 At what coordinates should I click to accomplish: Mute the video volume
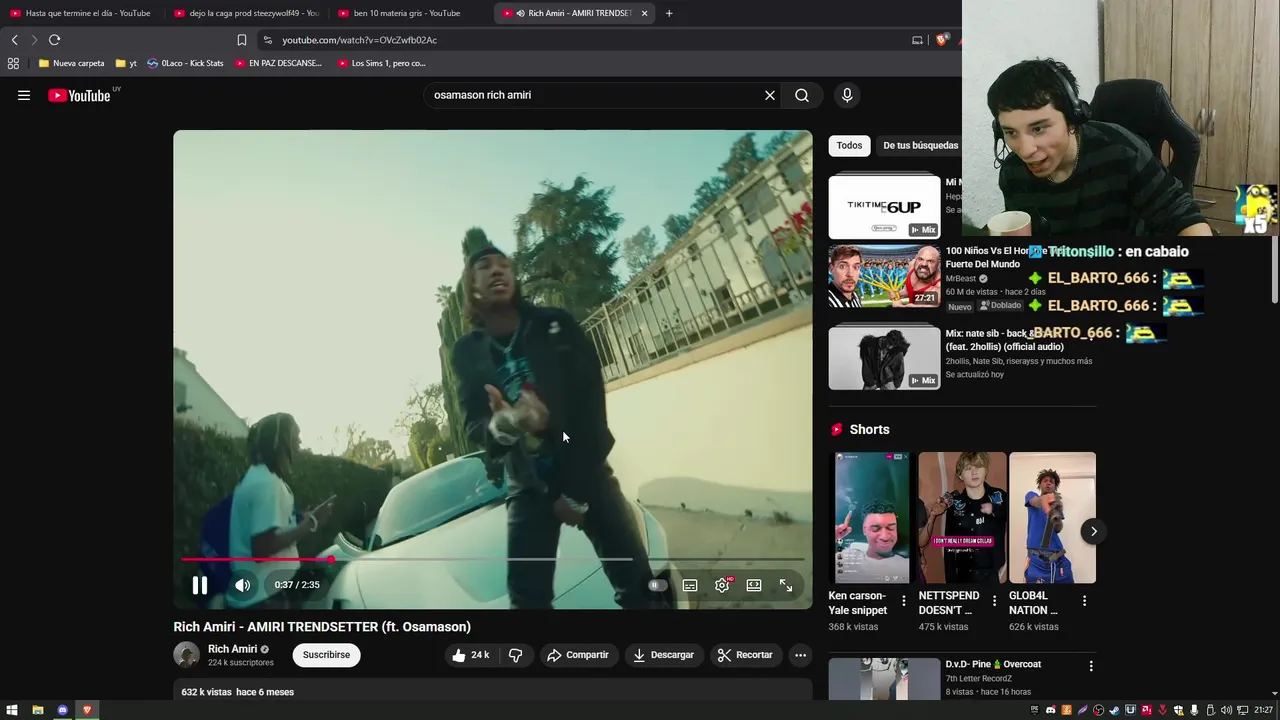243,585
